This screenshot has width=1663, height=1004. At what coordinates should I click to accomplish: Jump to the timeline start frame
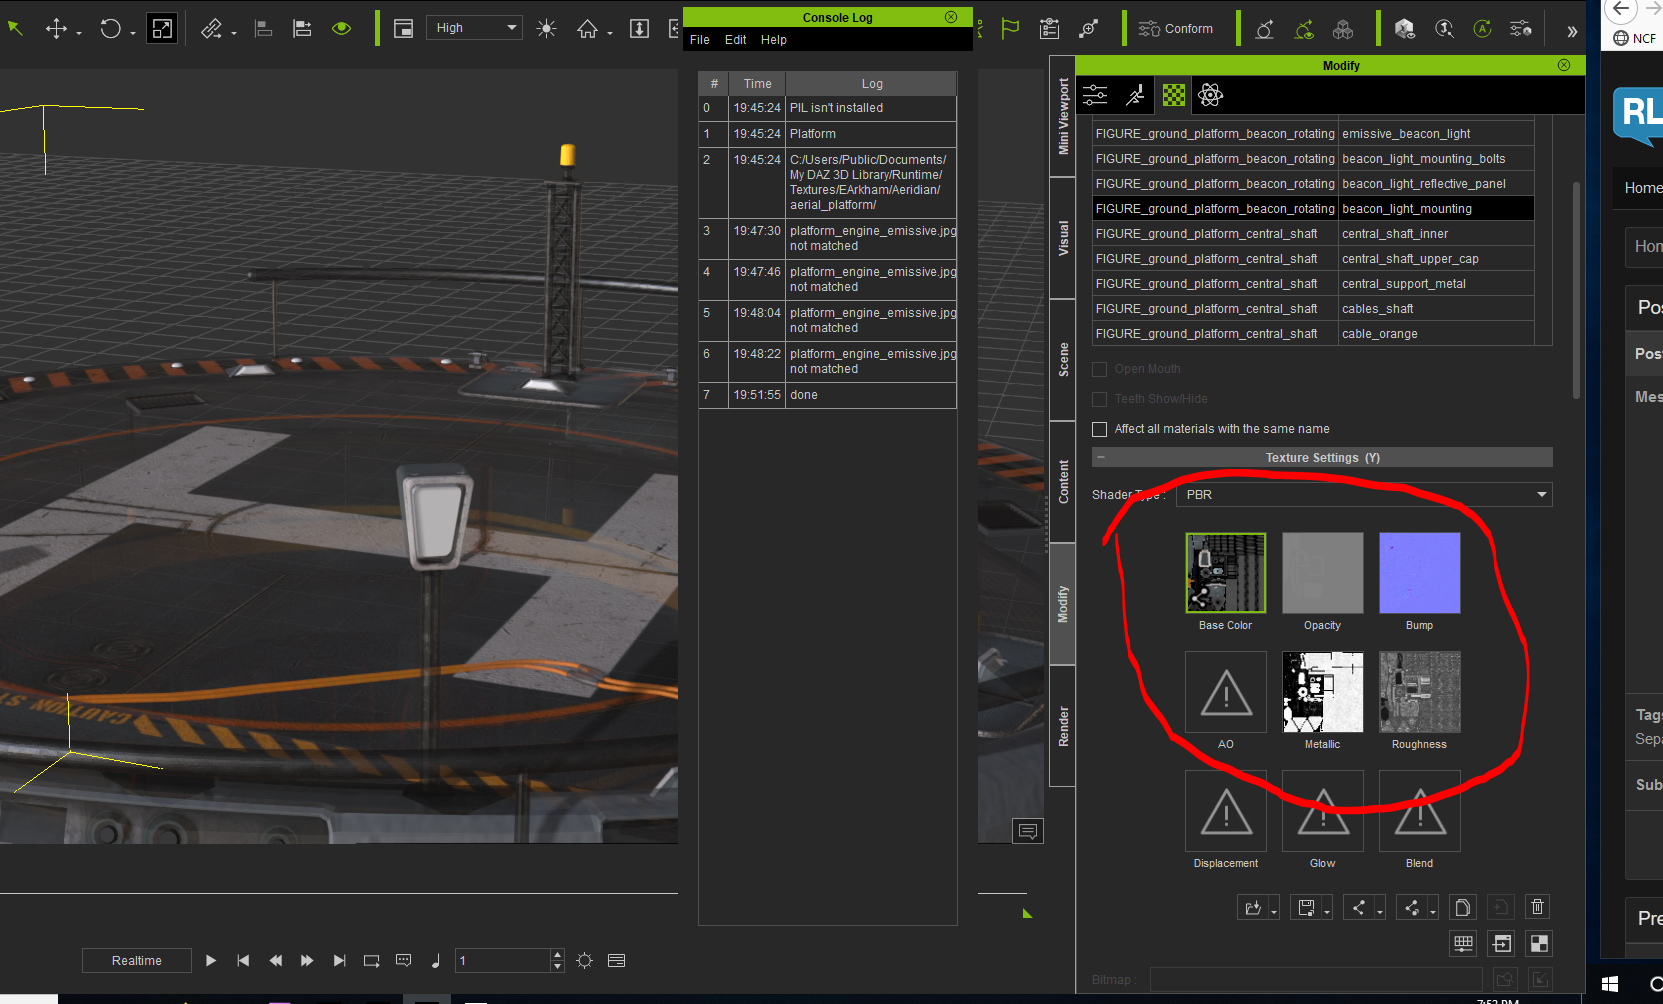tap(243, 961)
